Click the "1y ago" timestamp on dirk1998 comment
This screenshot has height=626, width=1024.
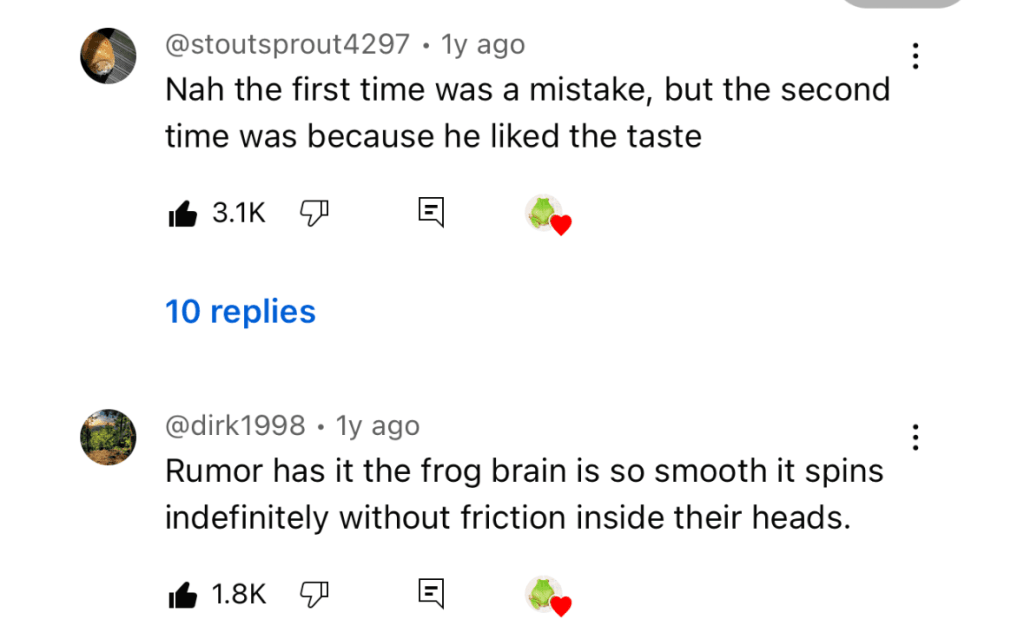pyautogui.click(x=378, y=426)
